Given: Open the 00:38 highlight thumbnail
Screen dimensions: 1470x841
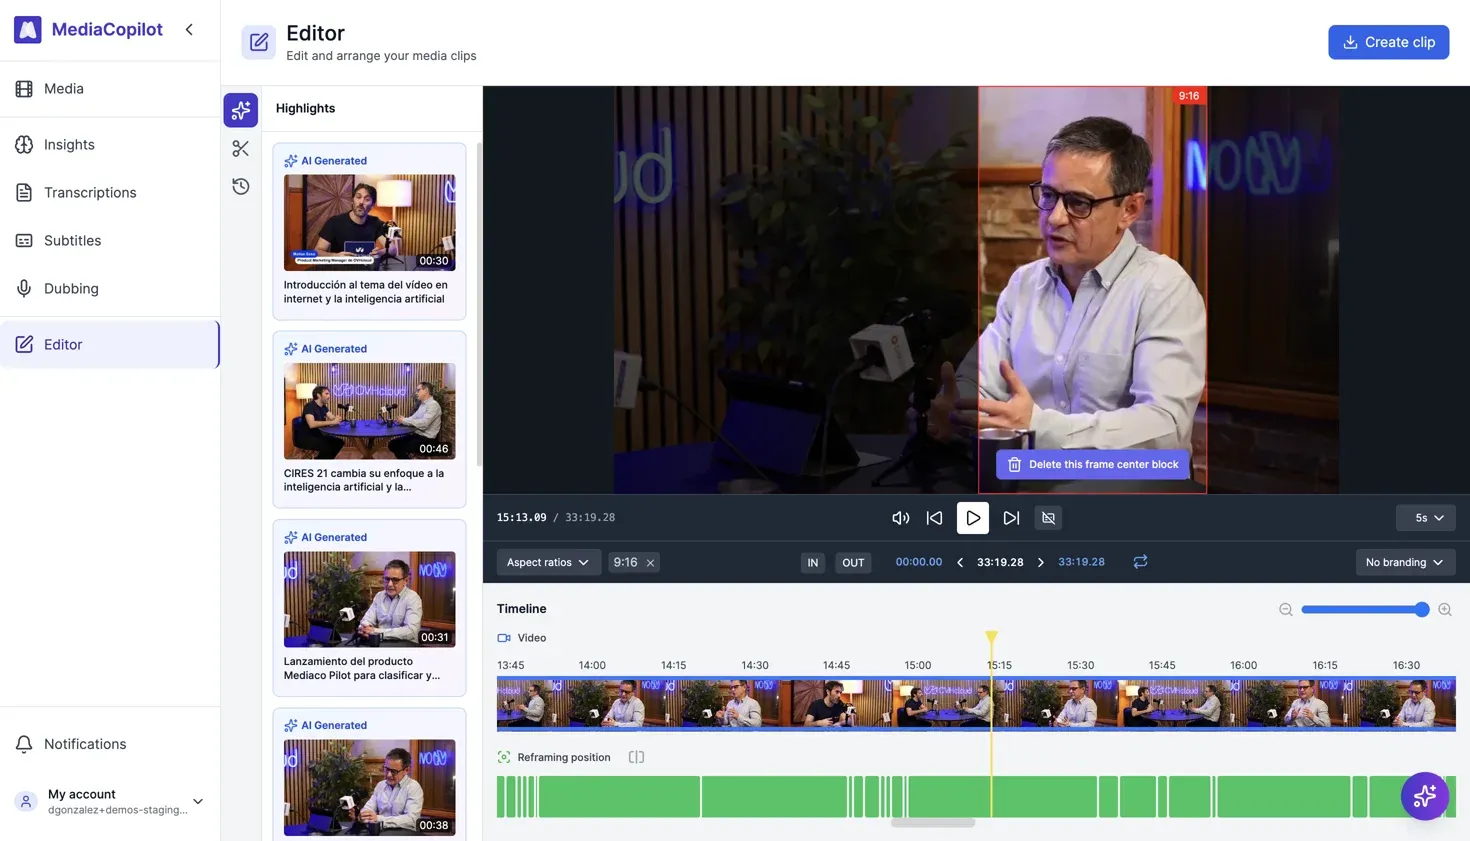Looking at the screenshot, I should (x=369, y=787).
